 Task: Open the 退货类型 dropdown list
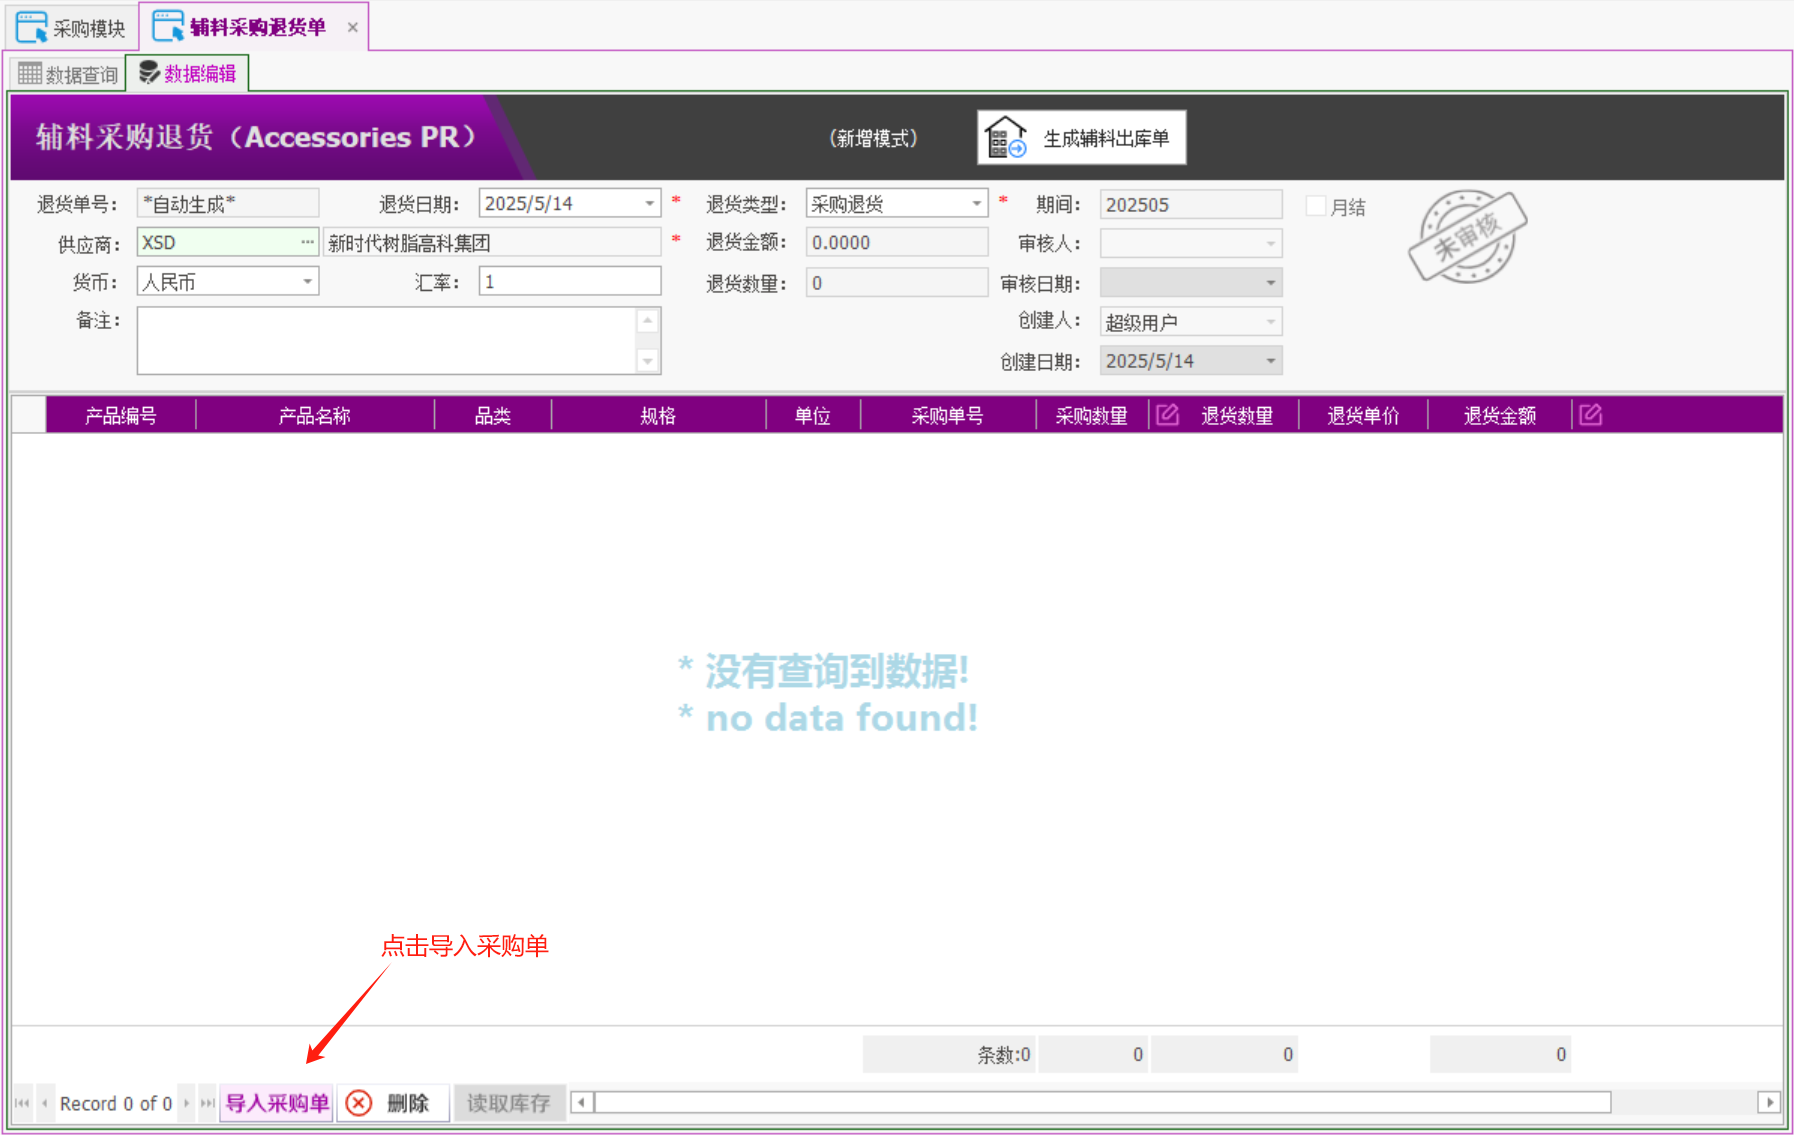(976, 204)
